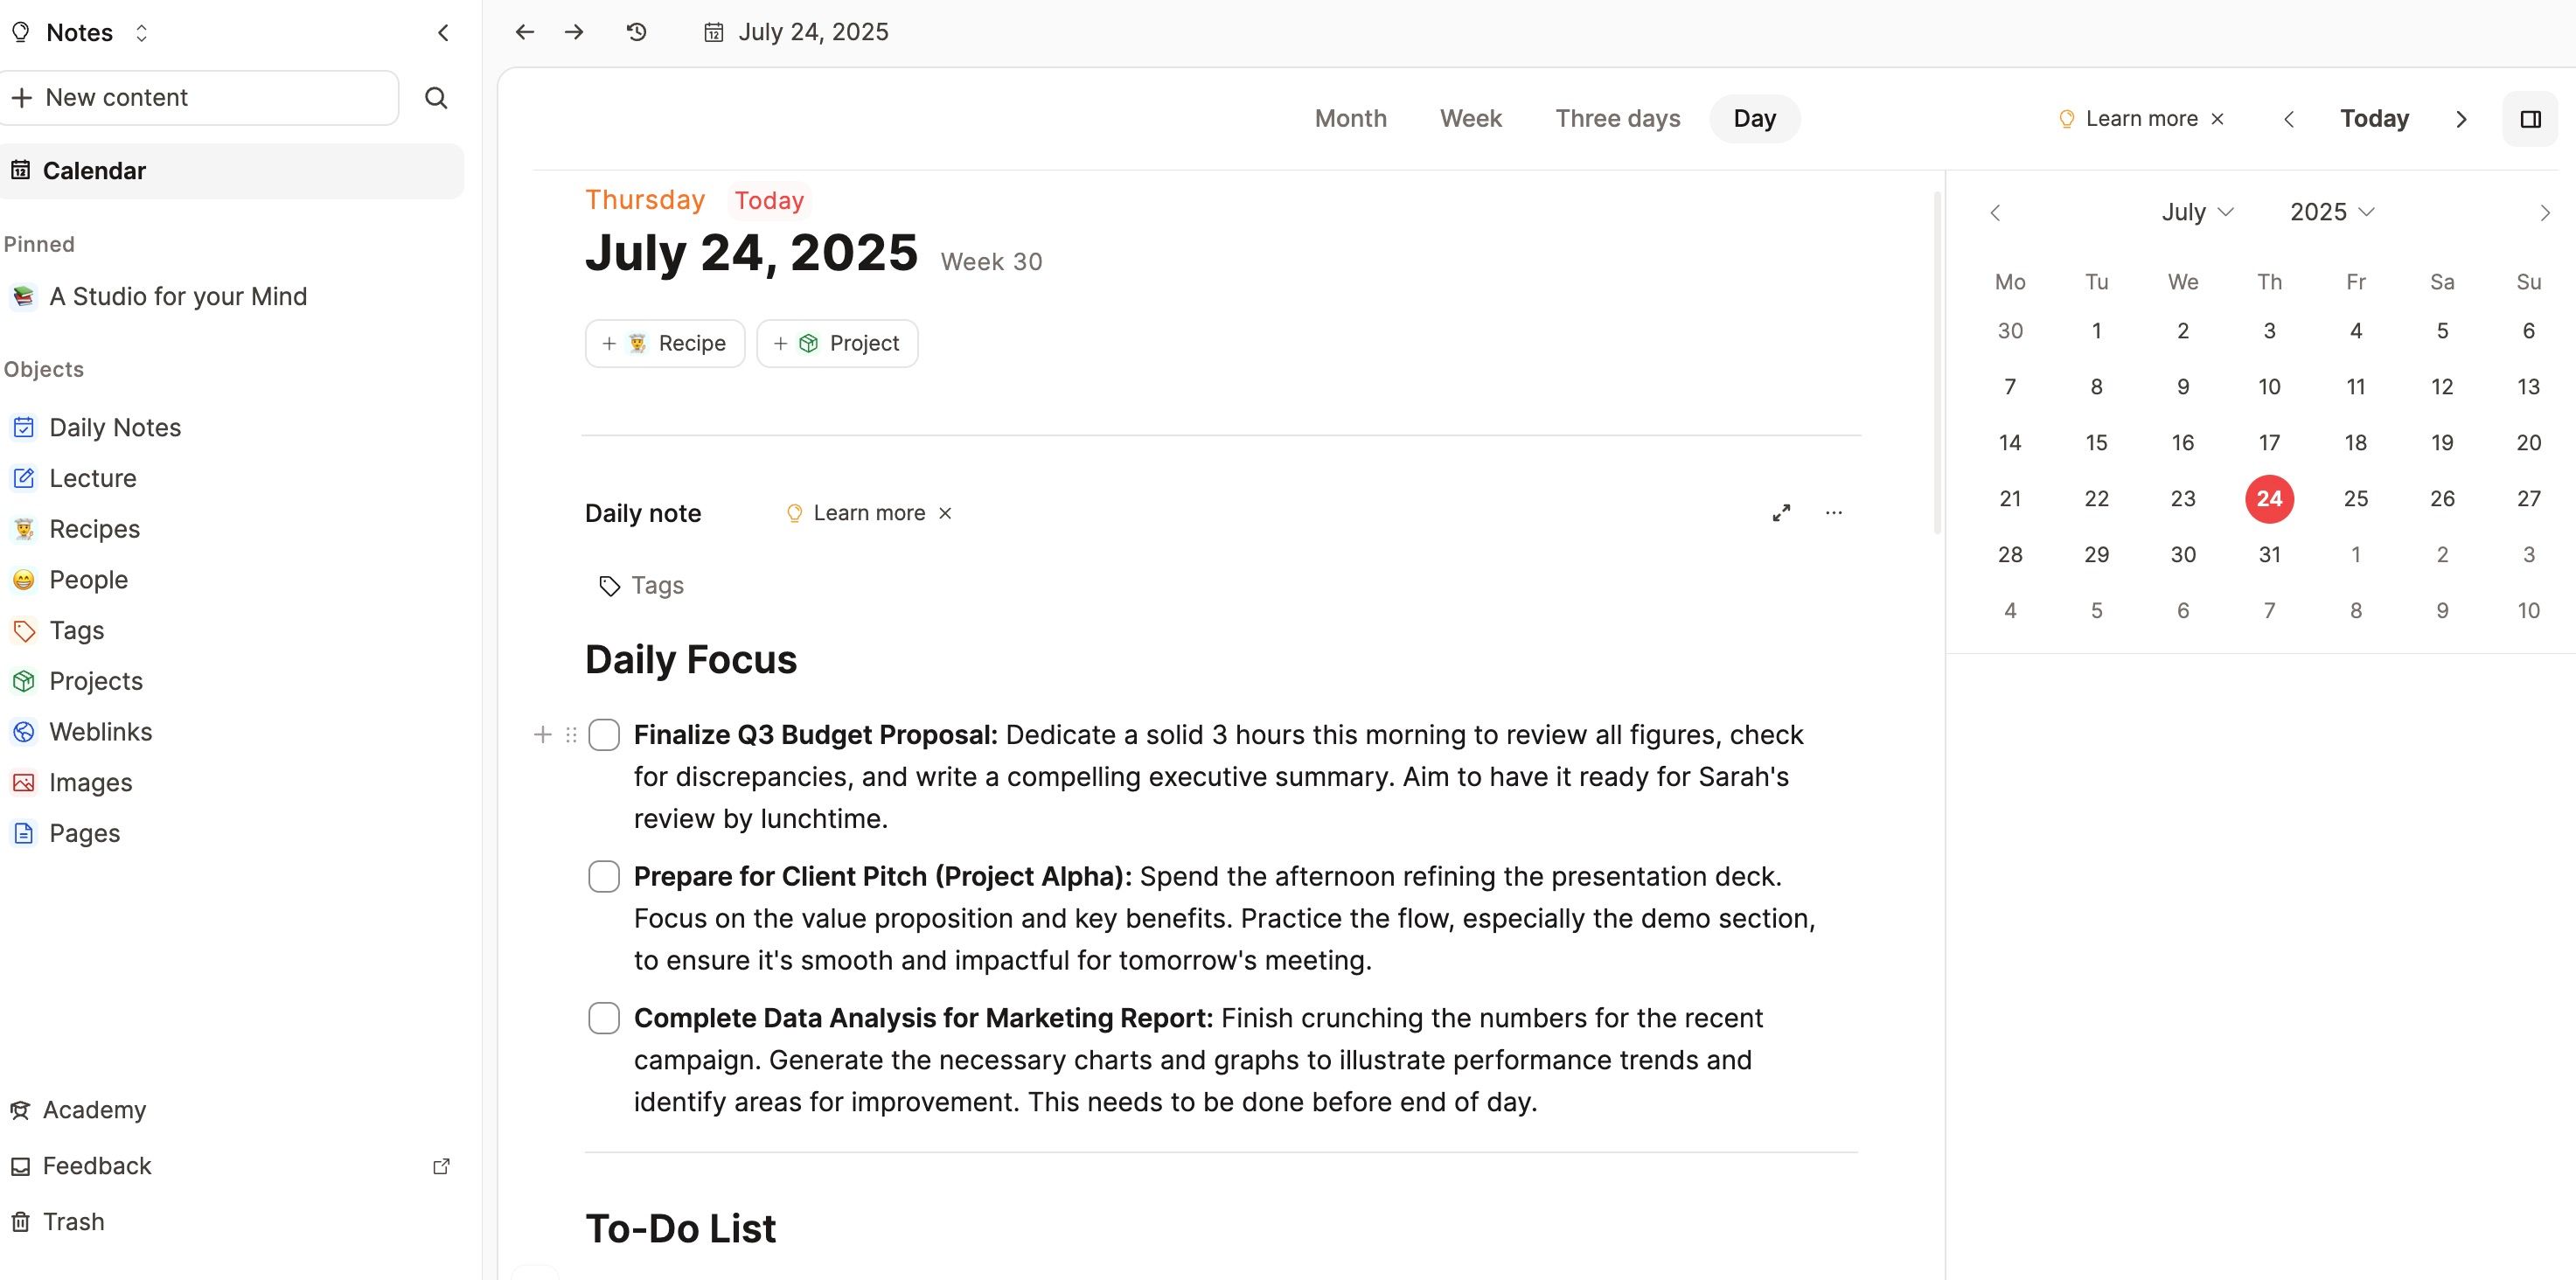This screenshot has height=1280, width=2576.
Task: Switch to the Three days view
Action: (x=1617, y=119)
